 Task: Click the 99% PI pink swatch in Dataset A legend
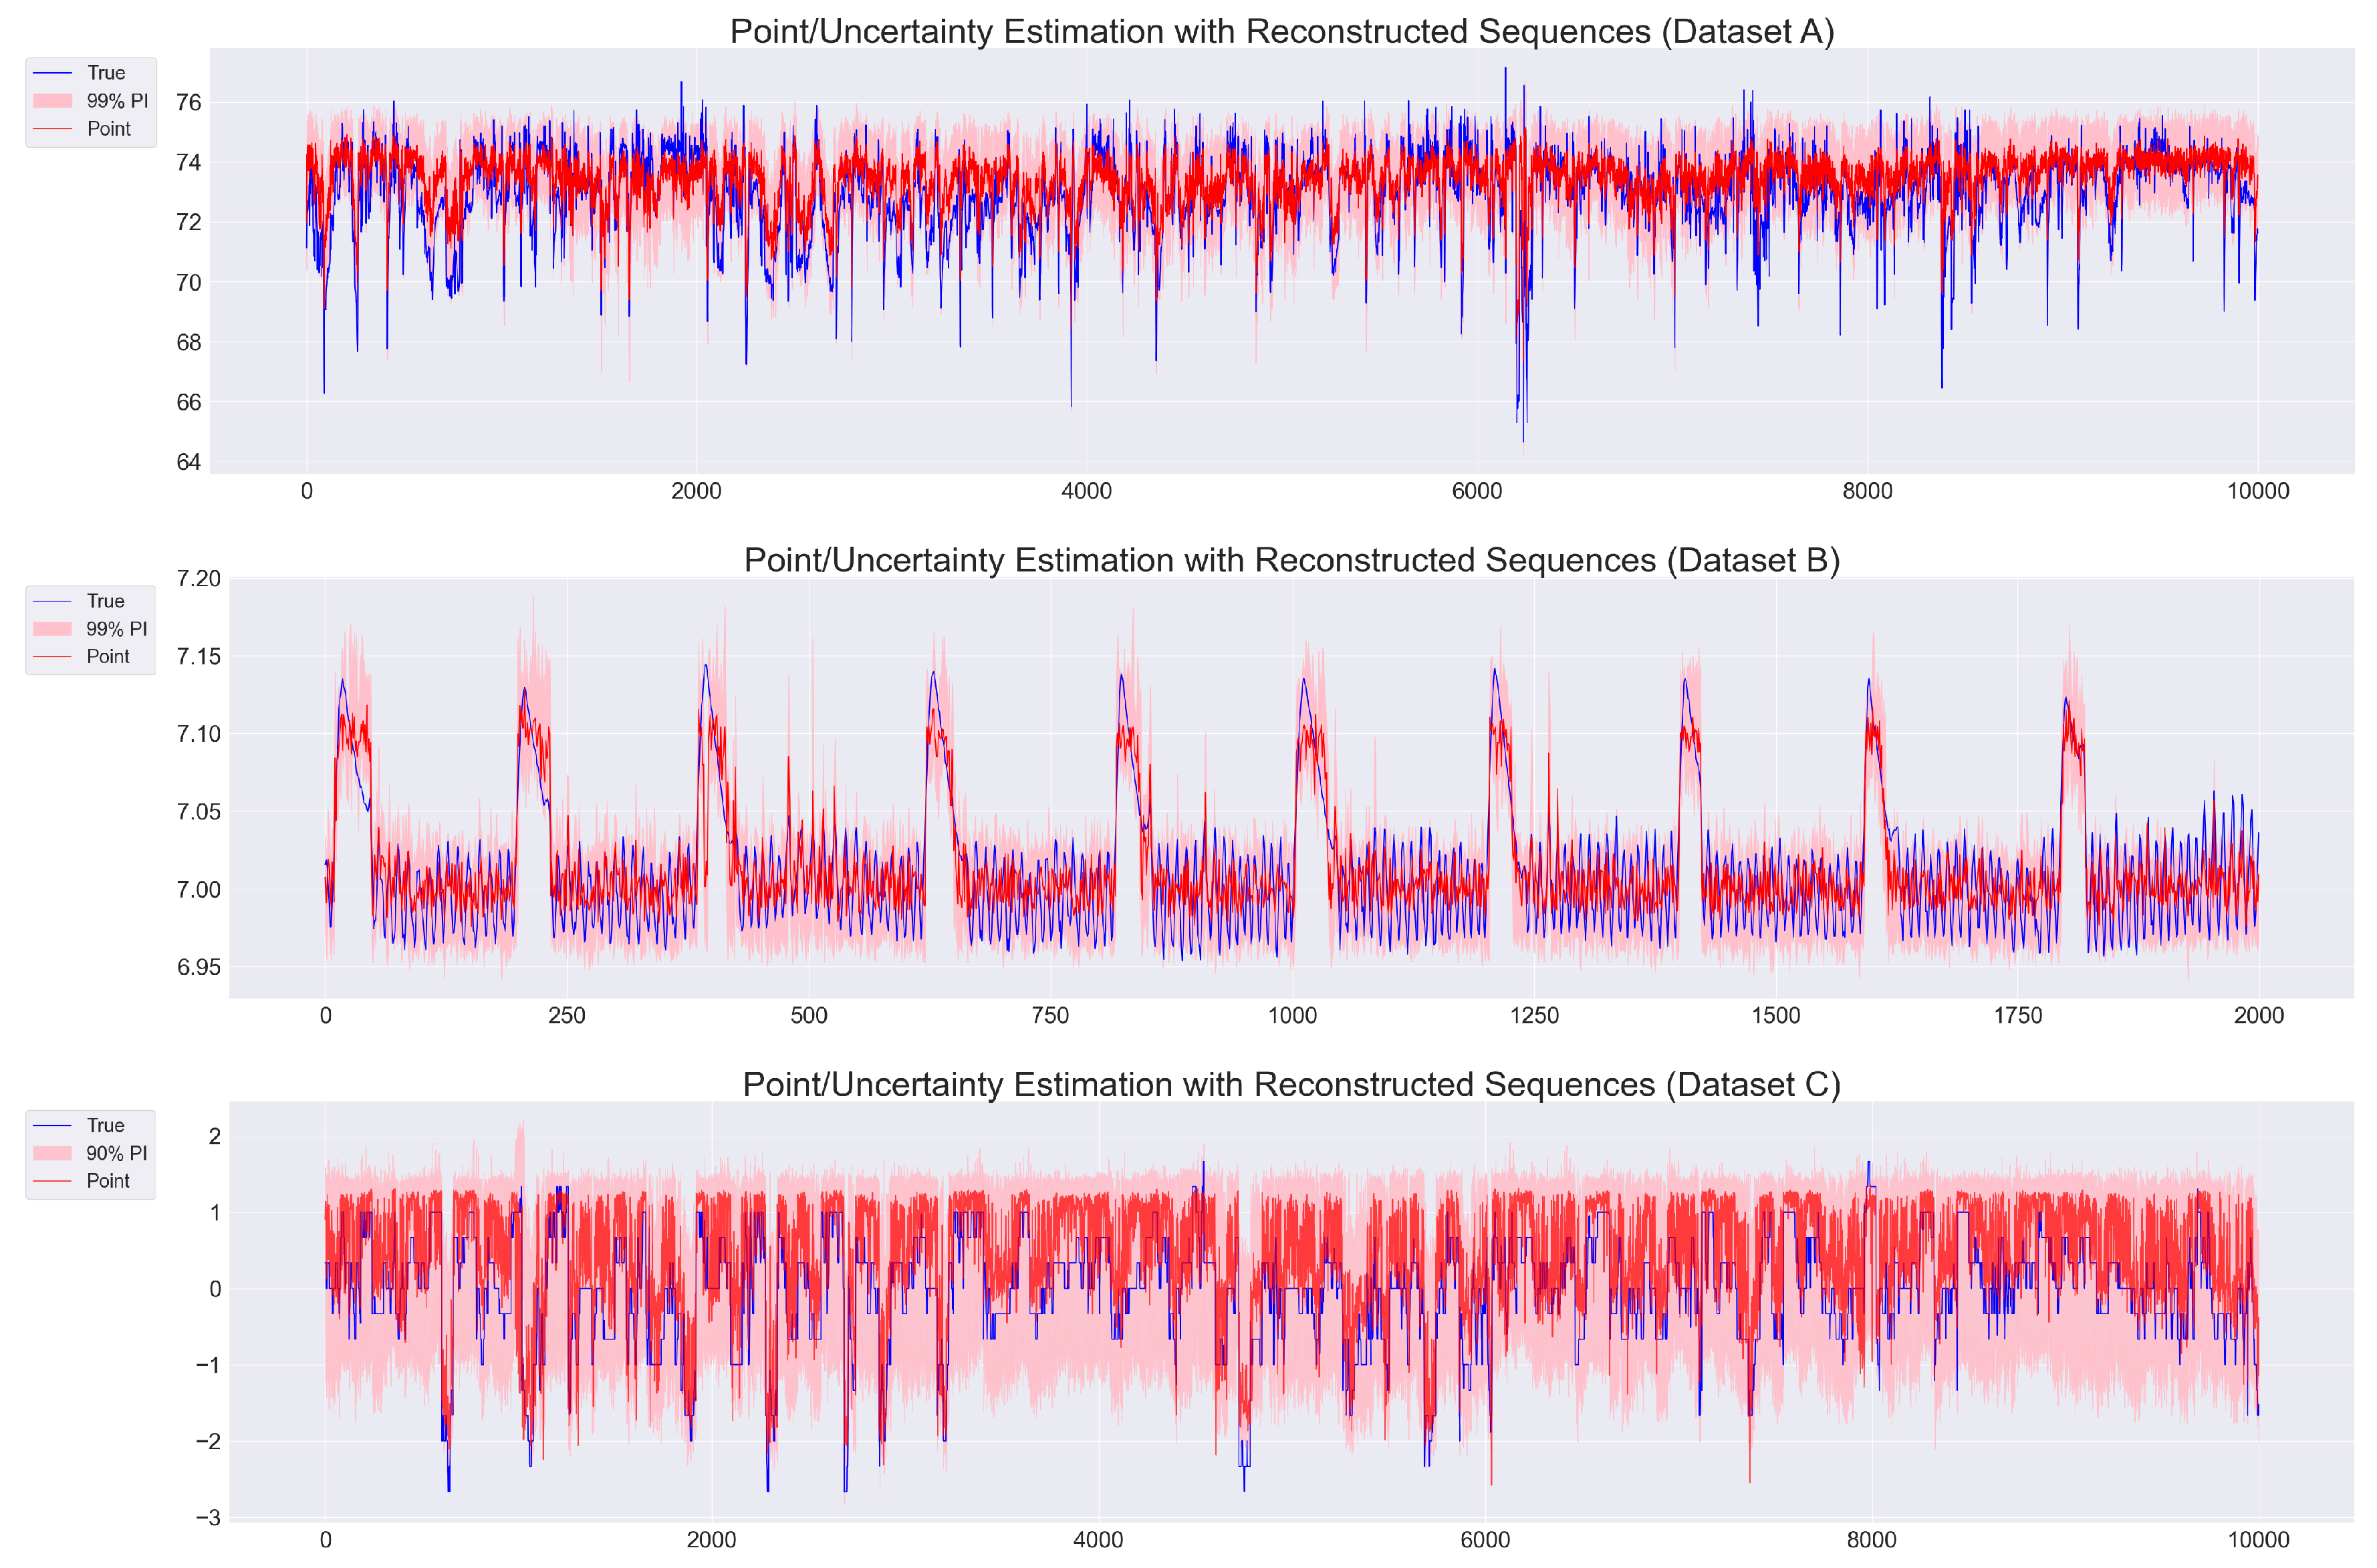tap(53, 101)
